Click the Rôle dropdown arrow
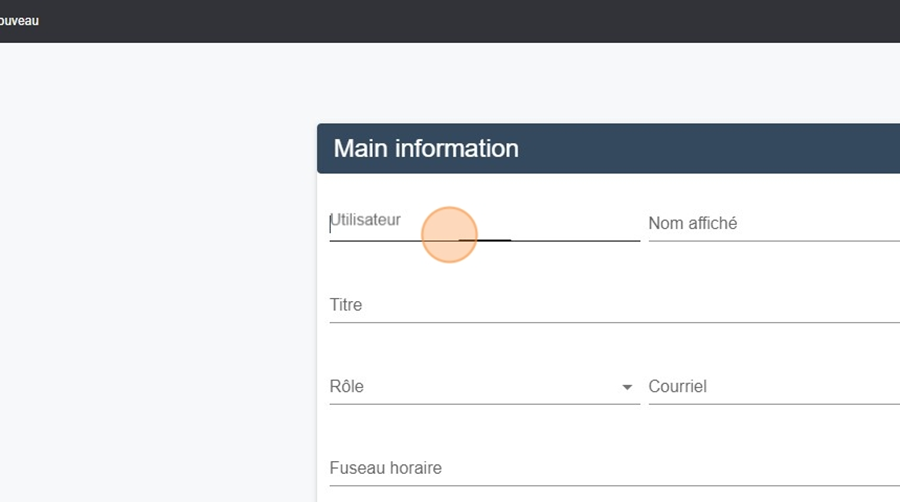The image size is (900, 502). 627,387
